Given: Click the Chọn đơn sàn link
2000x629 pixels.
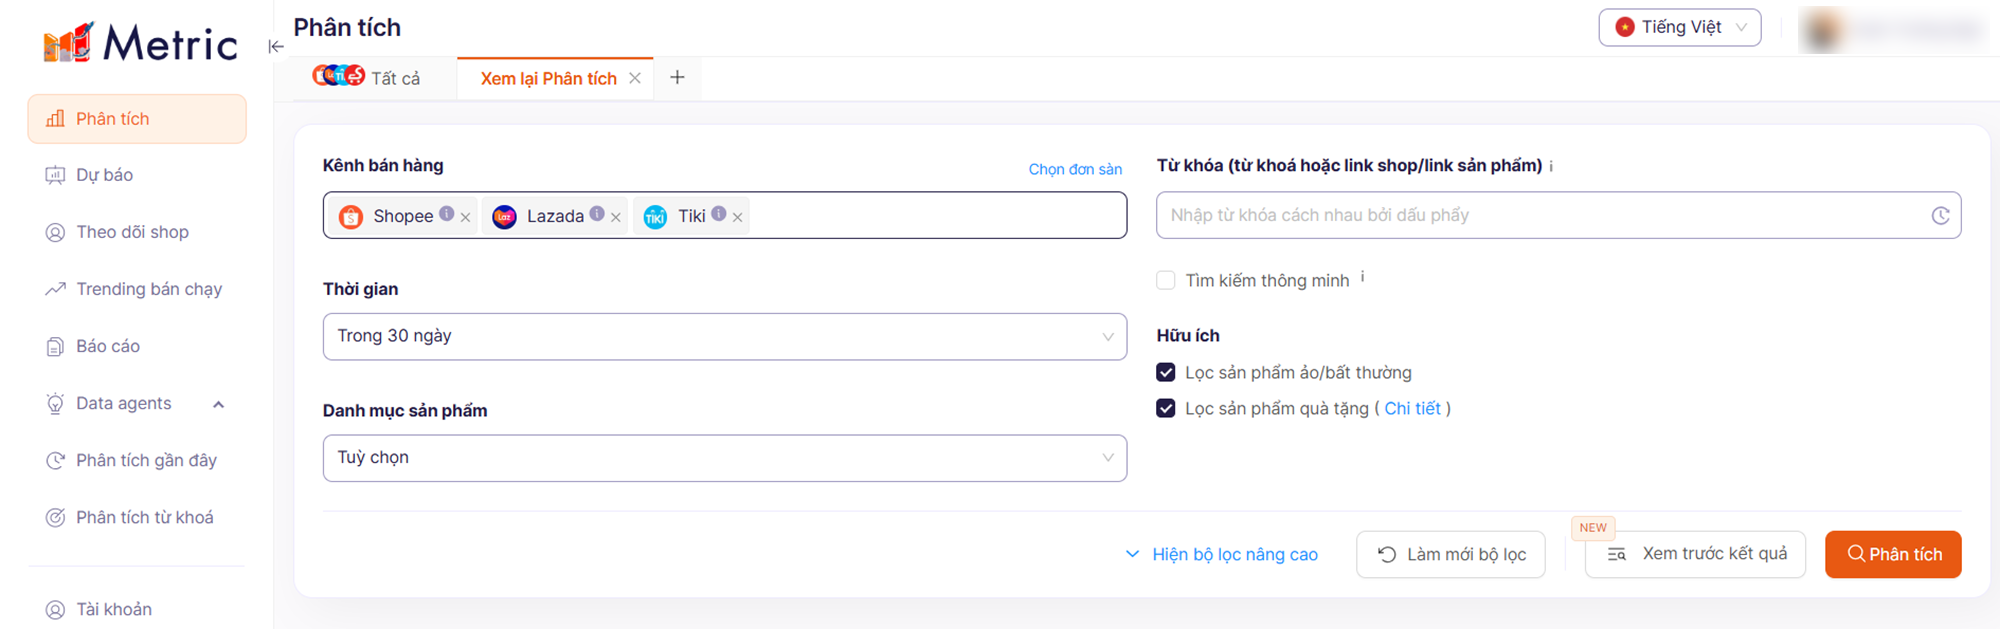Looking at the screenshot, I should tap(1075, 169).
